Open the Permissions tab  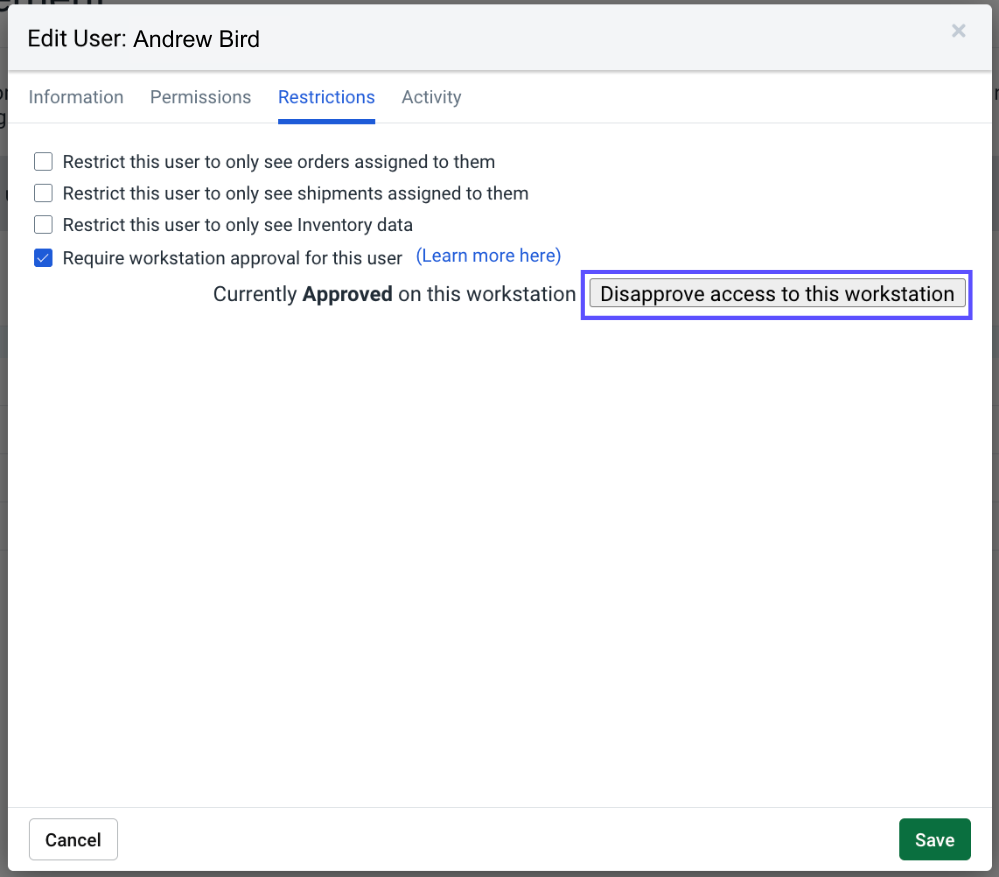[200, 97]
